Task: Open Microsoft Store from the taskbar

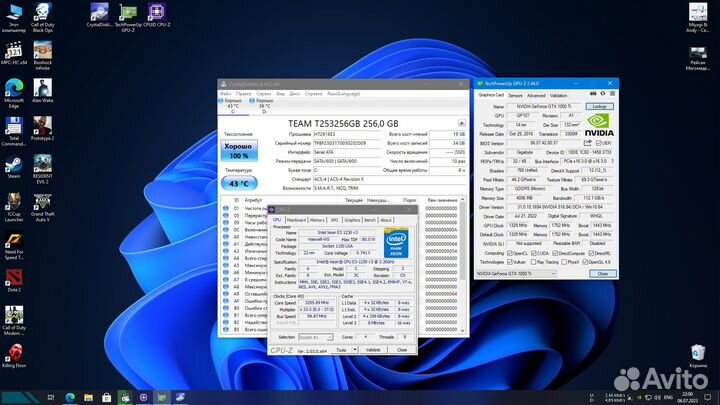Action: [107, 397]
